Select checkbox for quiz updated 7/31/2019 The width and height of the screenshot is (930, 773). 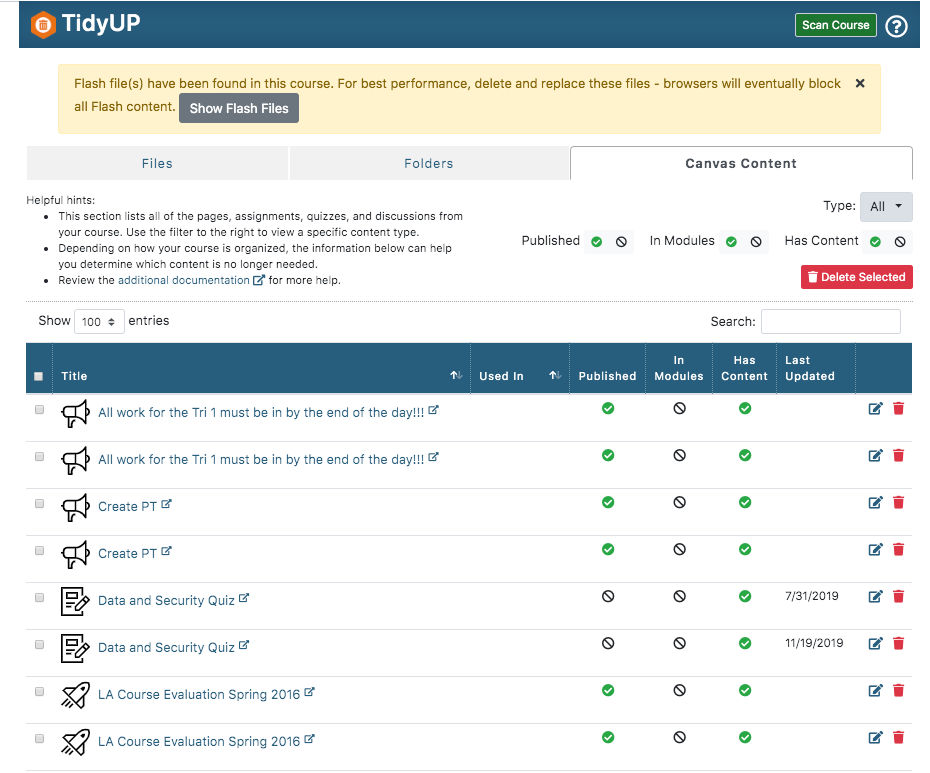(x=40, y=598)
